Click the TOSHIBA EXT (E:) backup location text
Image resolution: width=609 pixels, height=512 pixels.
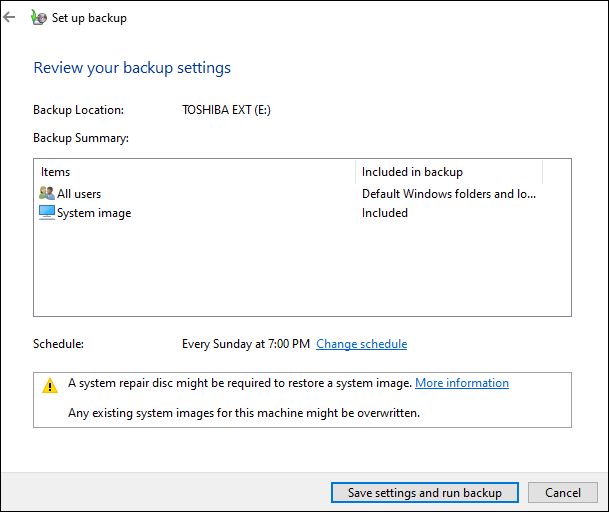[226, 110]
